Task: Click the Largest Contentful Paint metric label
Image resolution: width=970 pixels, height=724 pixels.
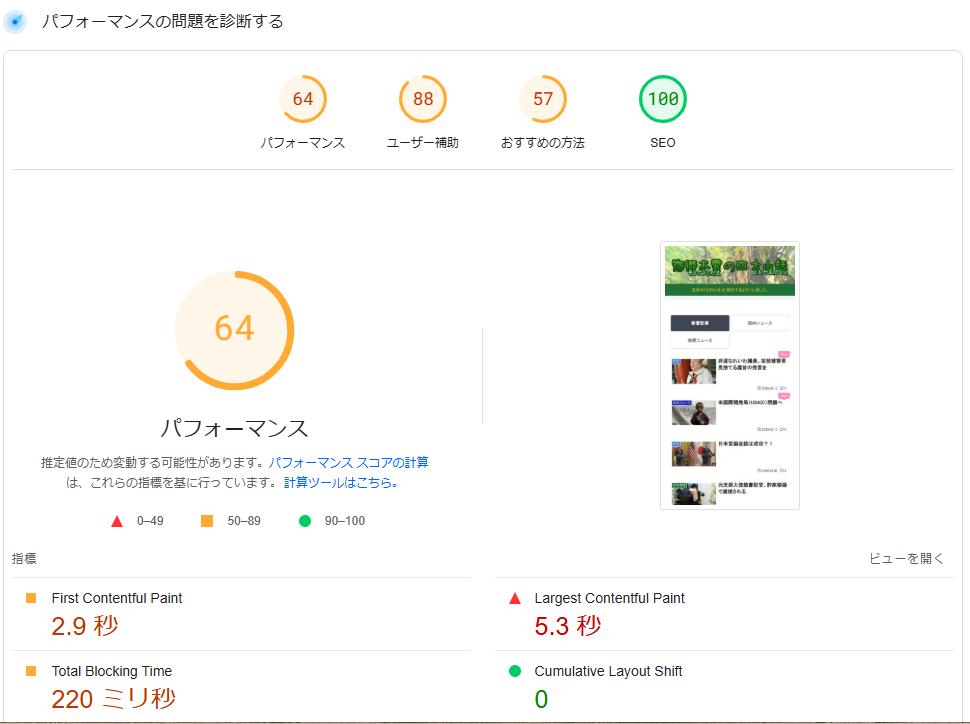Action: [609, 598]
